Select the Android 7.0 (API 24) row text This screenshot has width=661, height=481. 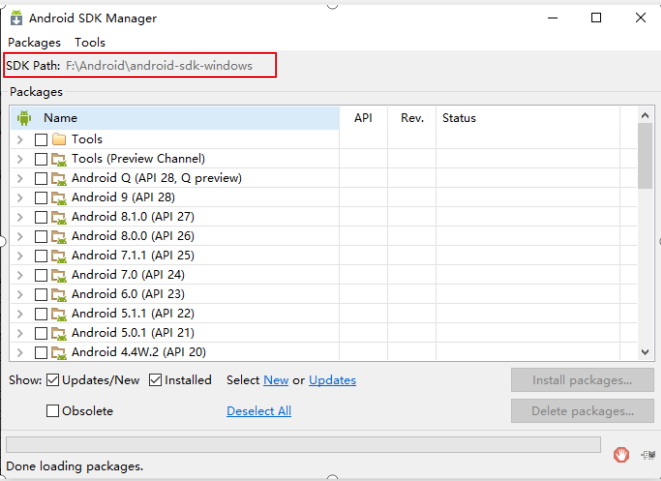[x=128, y=275]
